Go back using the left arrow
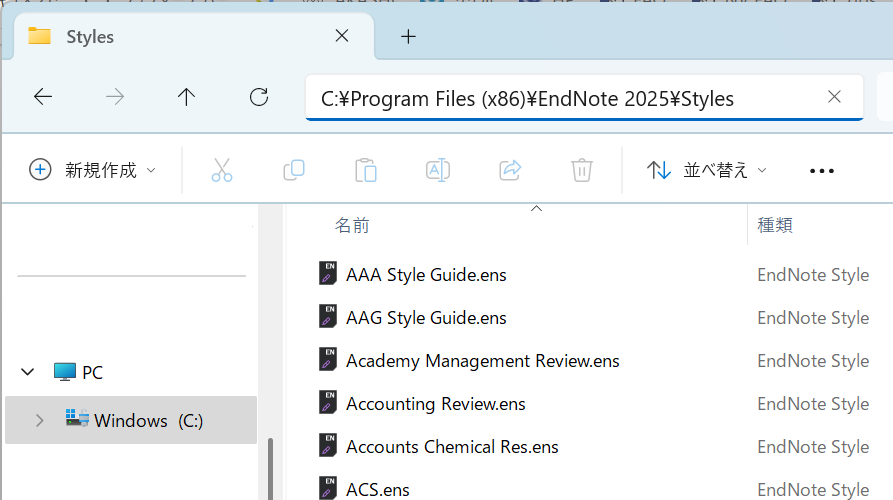Image resolution: width=893 pixels, height=500 pixels. pos(43,97)
